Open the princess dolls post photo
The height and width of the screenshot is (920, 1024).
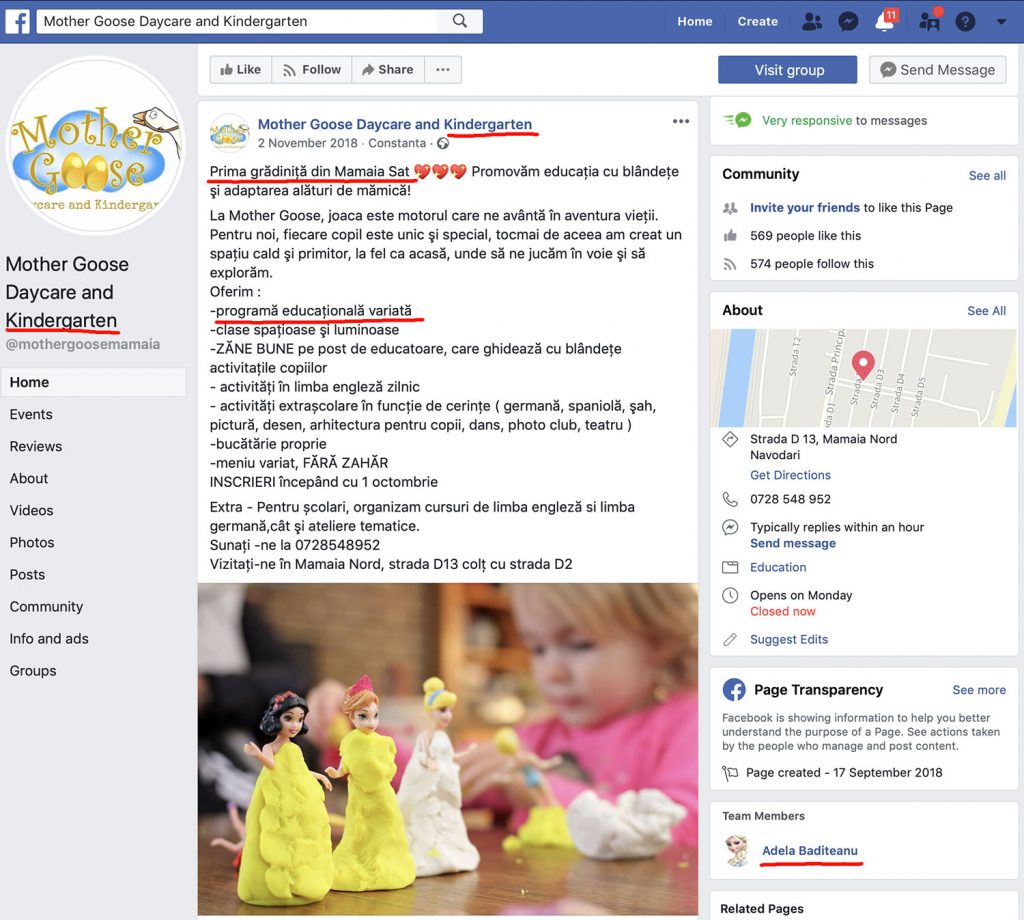point(448,749)
